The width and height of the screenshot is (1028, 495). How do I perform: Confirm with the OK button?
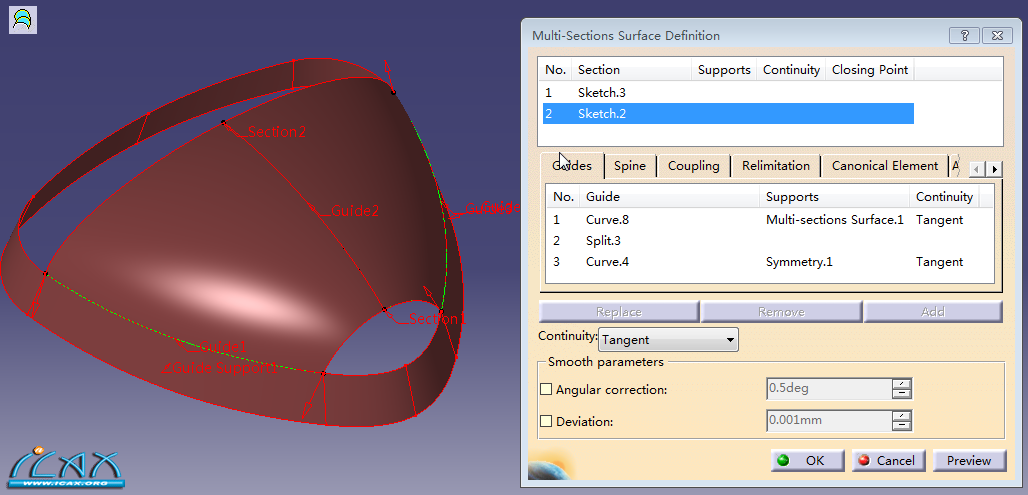point(807,461)
